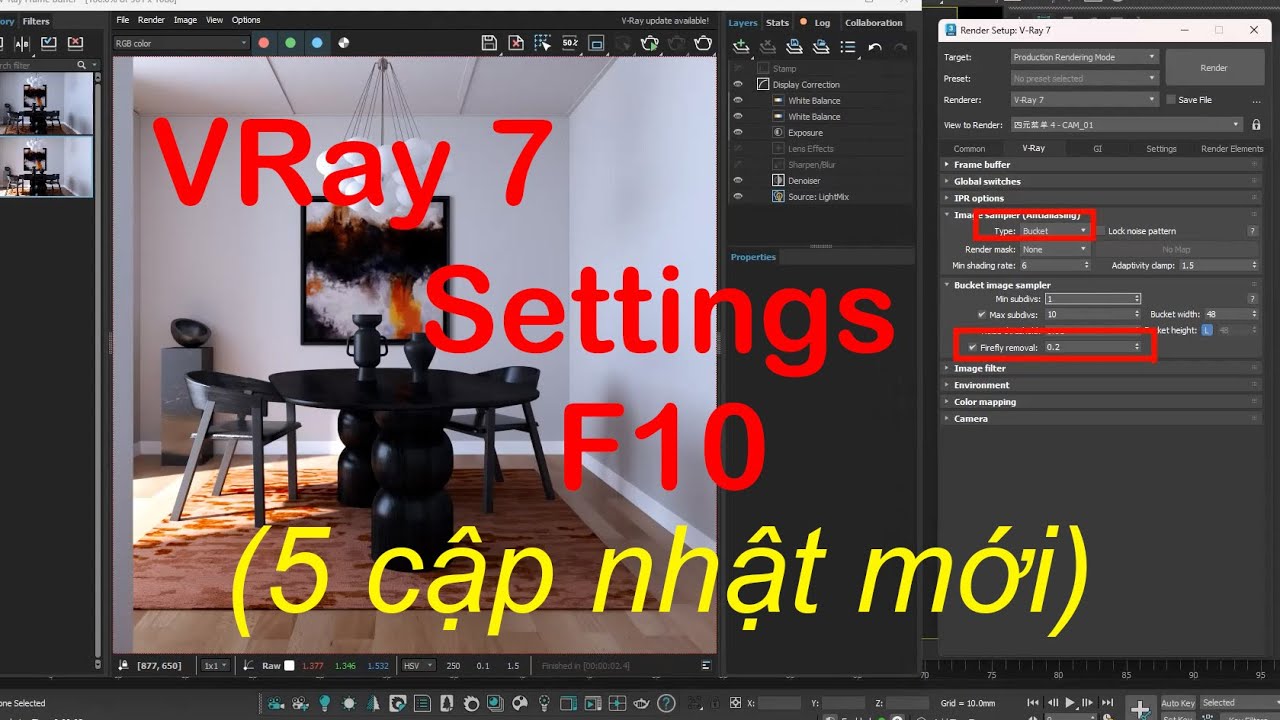The height and width of the screenshot is (720, 1280).
Task: Uncheck the Firefly removal checkbox
Action: coord(972,347)
